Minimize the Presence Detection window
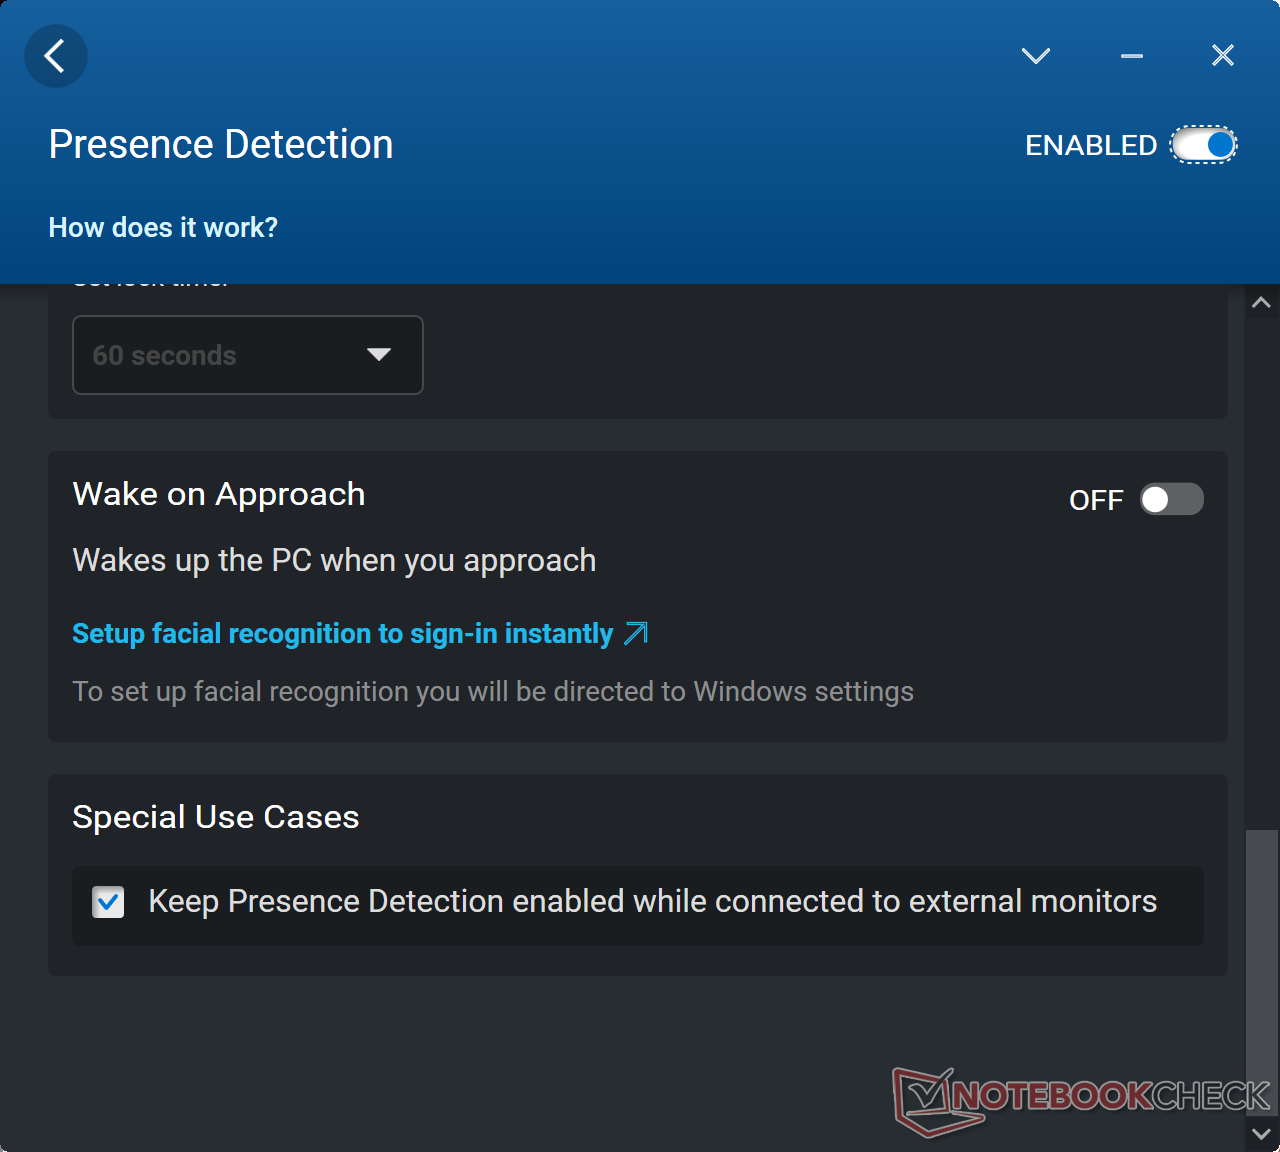This screenshot has height=1152, width=1280. click(x=1132, y=56)
